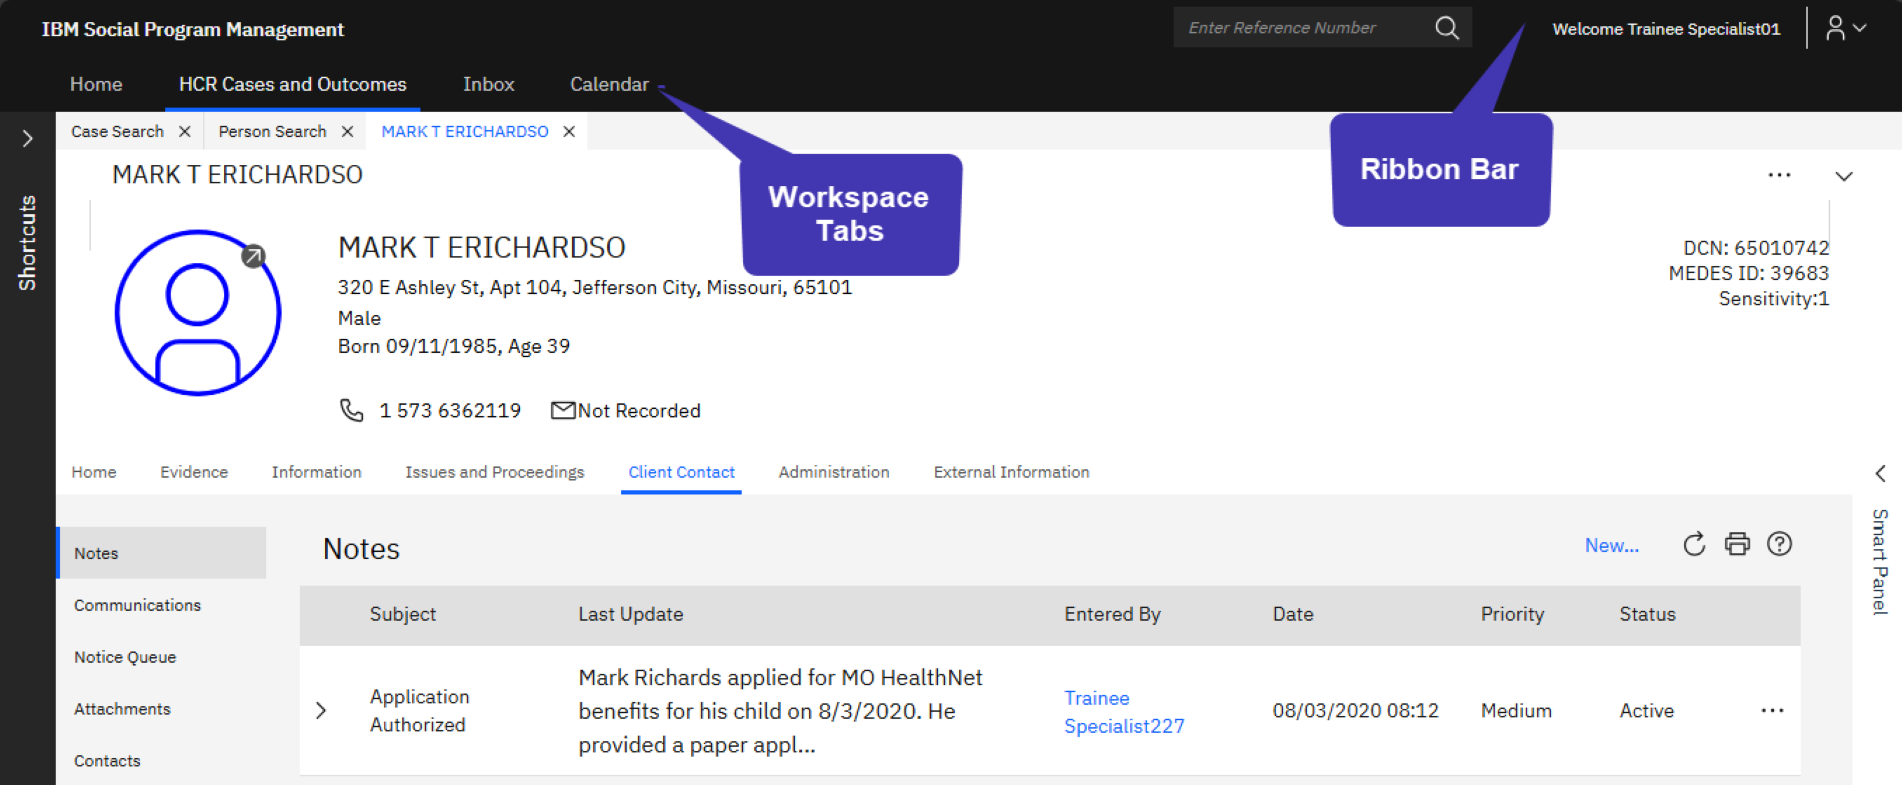Open person header actions ellipsis menu
1902x785 pixels.
click(x=1779, y=175)
